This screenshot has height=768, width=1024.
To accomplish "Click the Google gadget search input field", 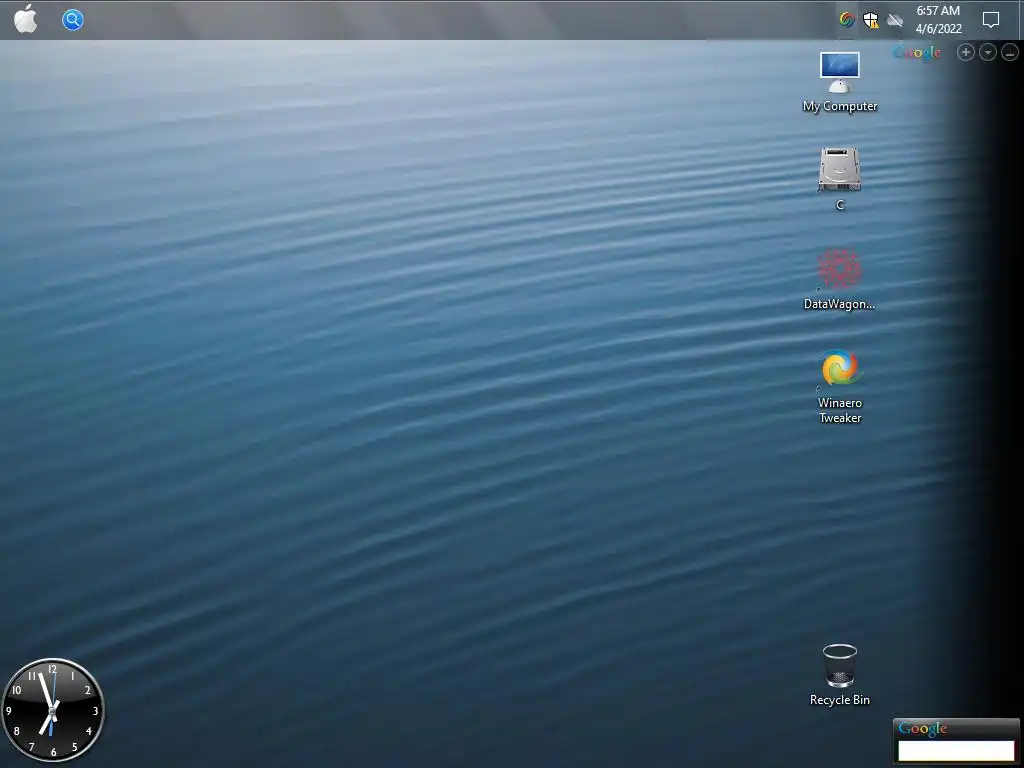I will (x=956, y=750).
